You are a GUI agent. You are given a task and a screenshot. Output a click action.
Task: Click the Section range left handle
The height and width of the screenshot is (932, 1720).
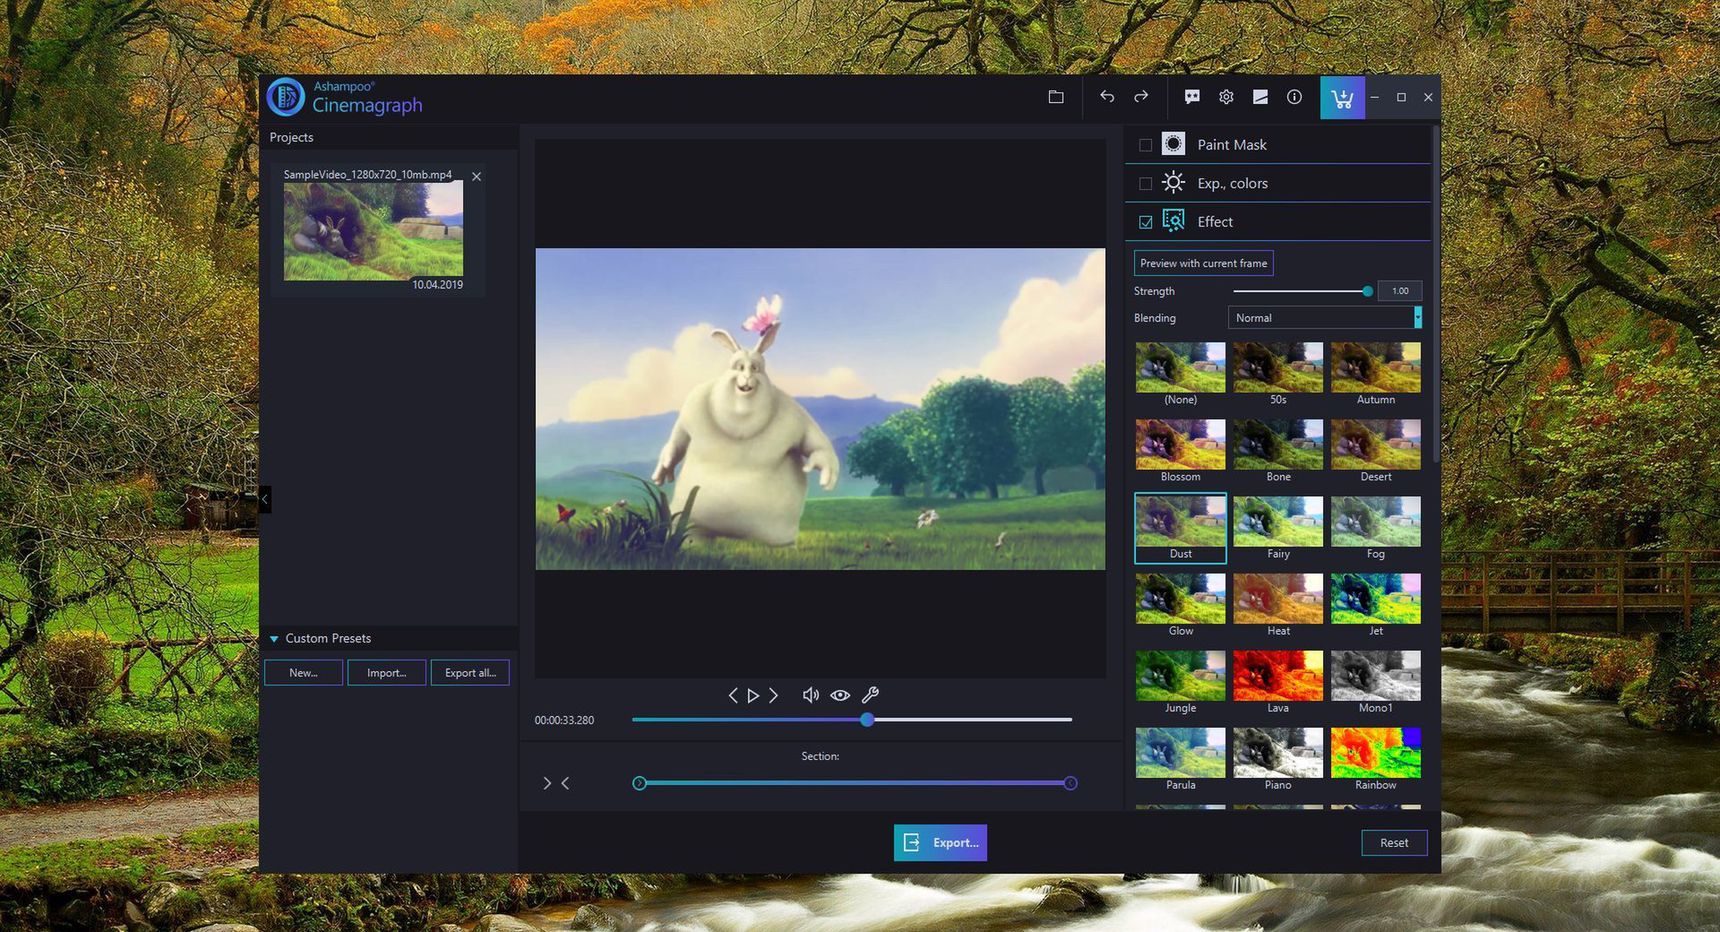639,783
